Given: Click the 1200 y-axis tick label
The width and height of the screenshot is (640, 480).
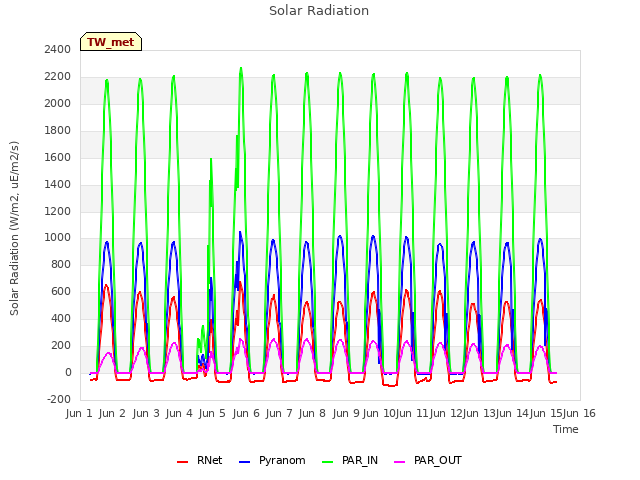Looking at the screenshot, I should 58,211.
